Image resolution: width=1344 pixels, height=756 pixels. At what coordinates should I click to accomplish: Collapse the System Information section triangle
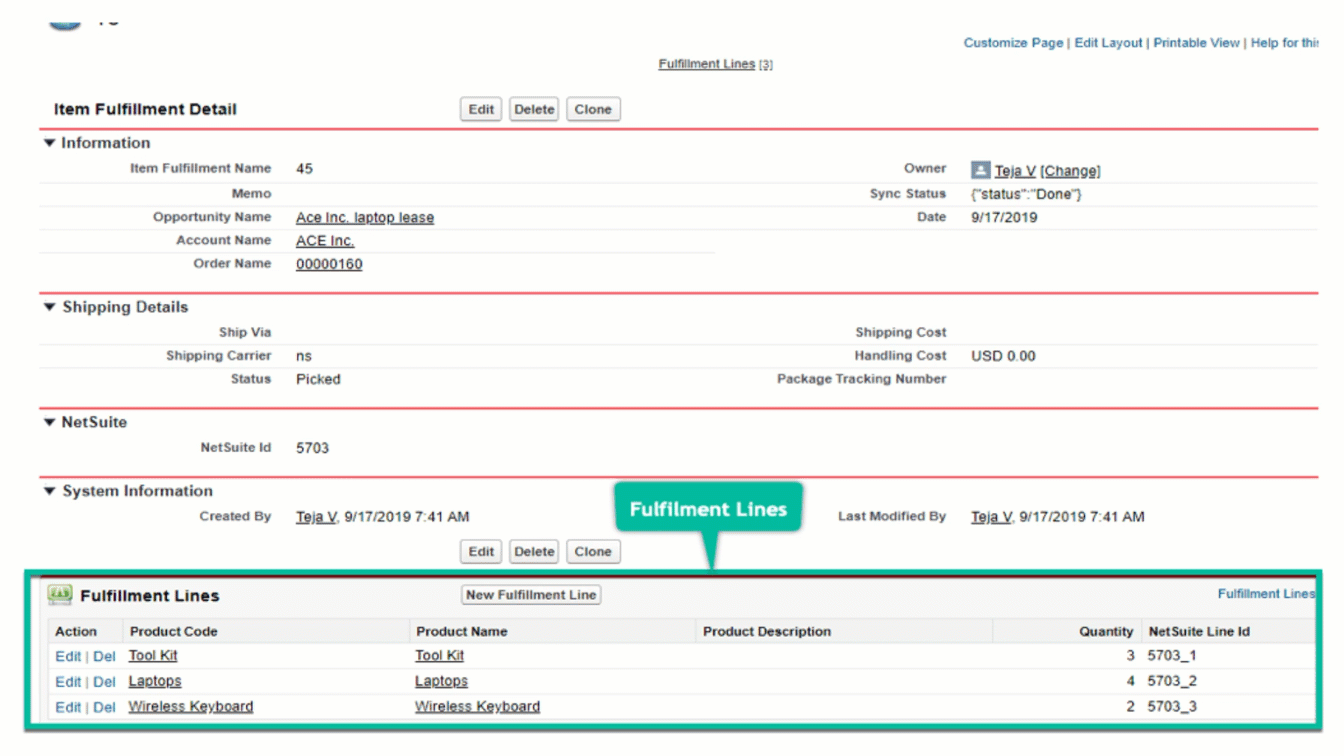50,491
